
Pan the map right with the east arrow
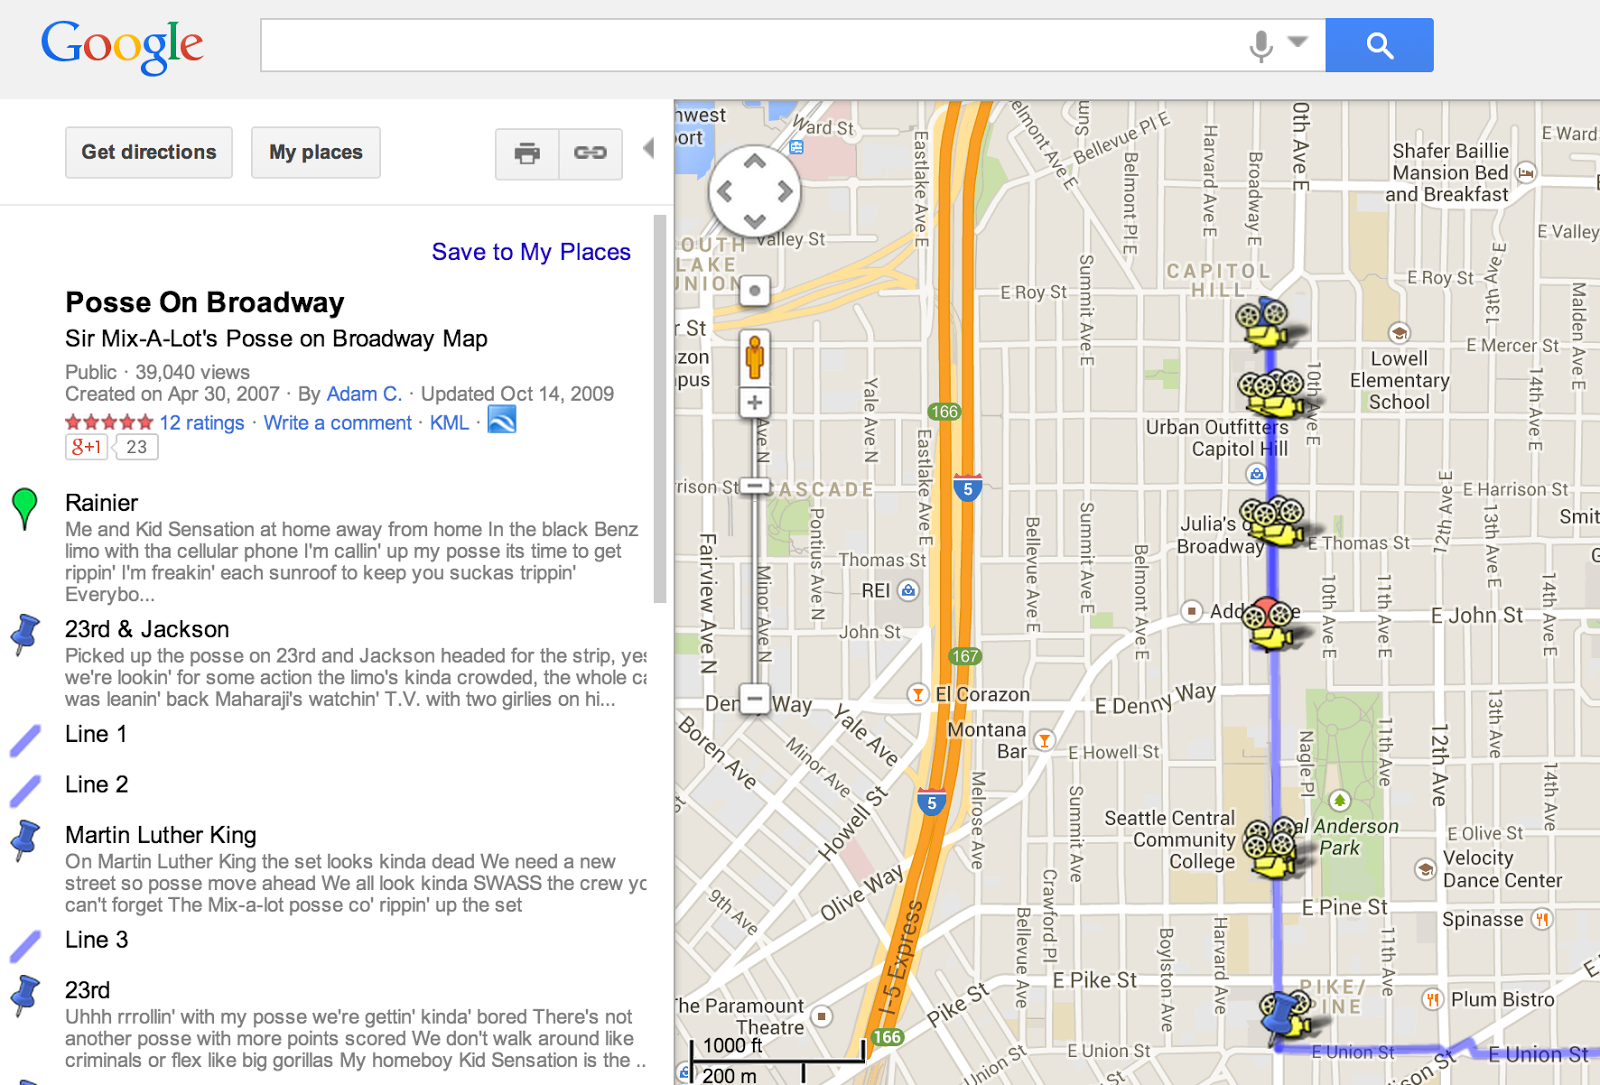(x=785, y=191)
